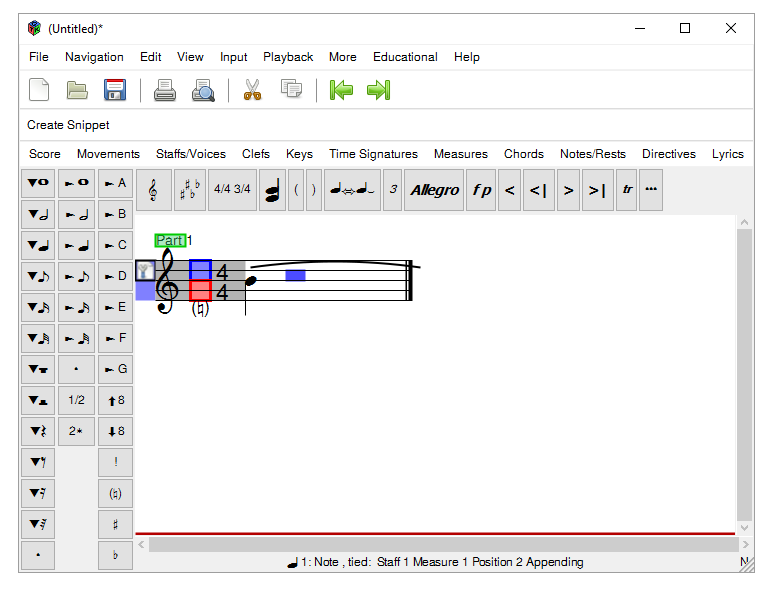
Task: Expand the Movements object menu
Action: pyautogui.click(x=108, y=154)
